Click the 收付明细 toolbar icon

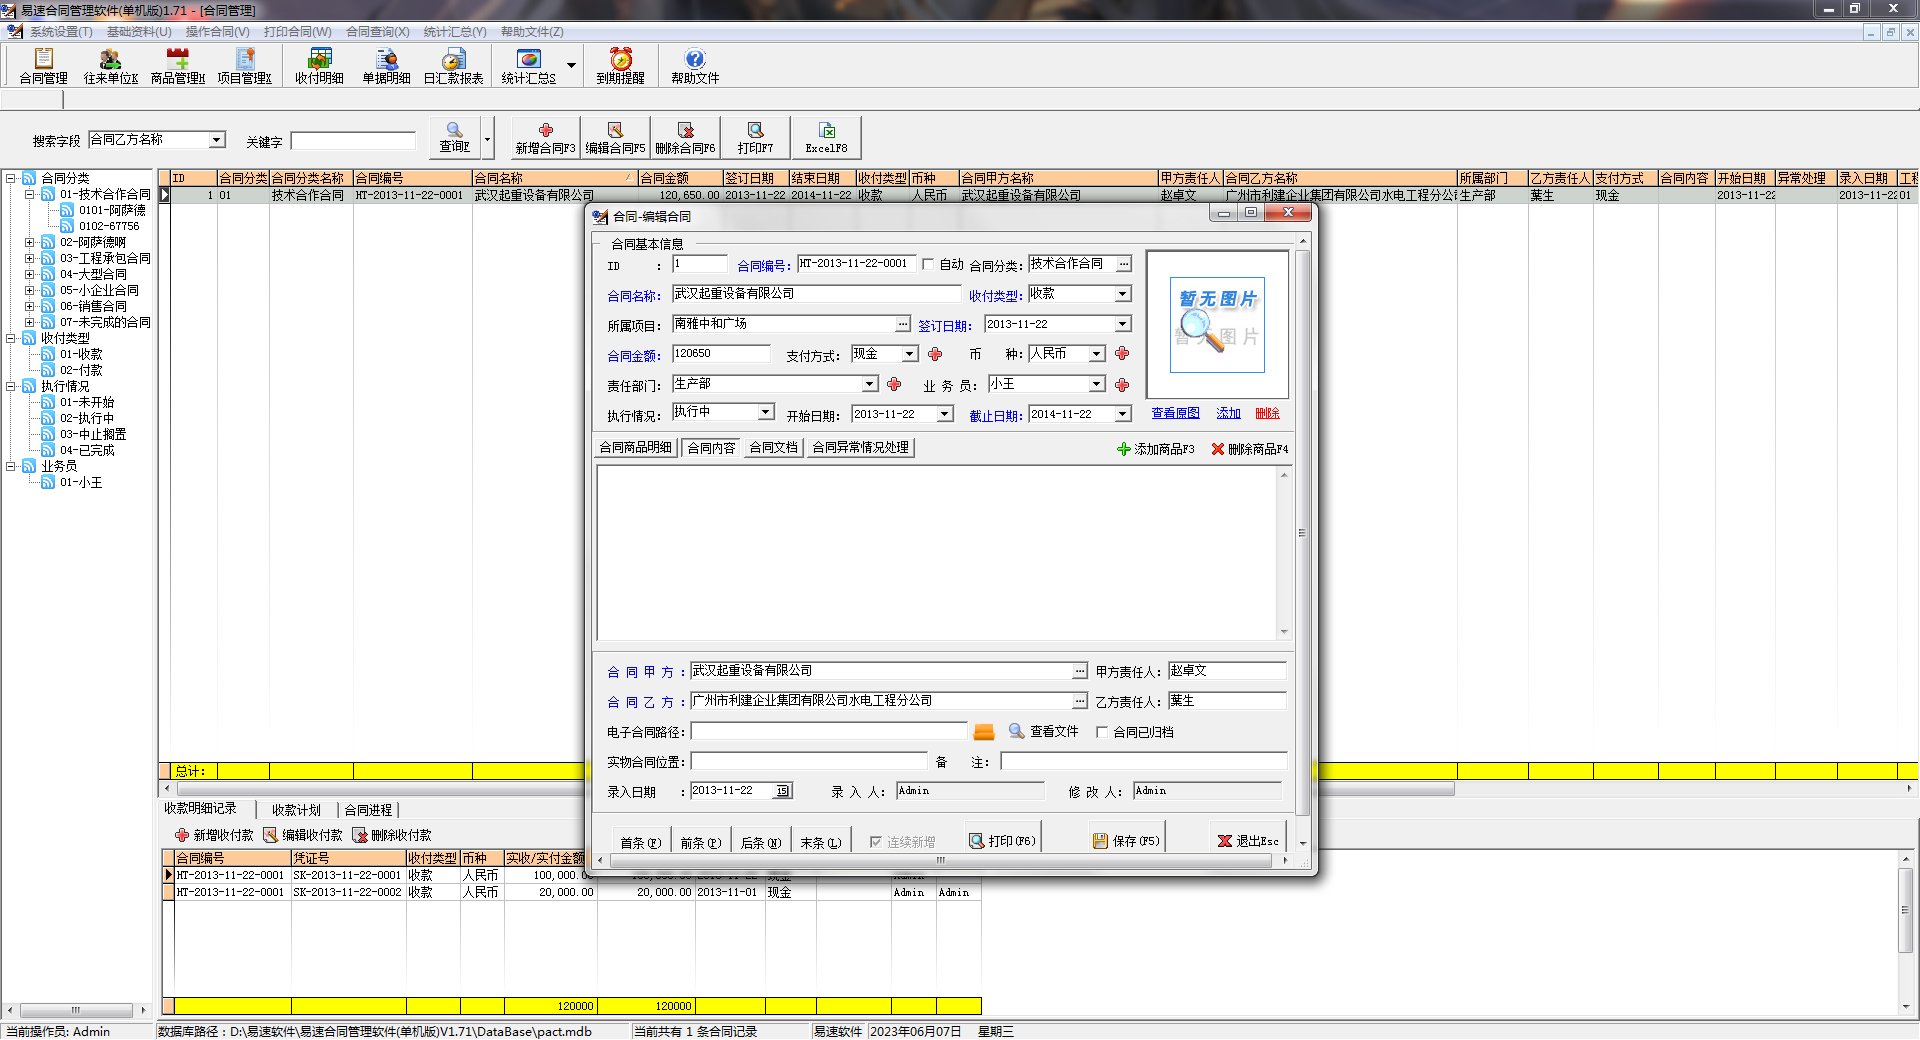point(320,59)
